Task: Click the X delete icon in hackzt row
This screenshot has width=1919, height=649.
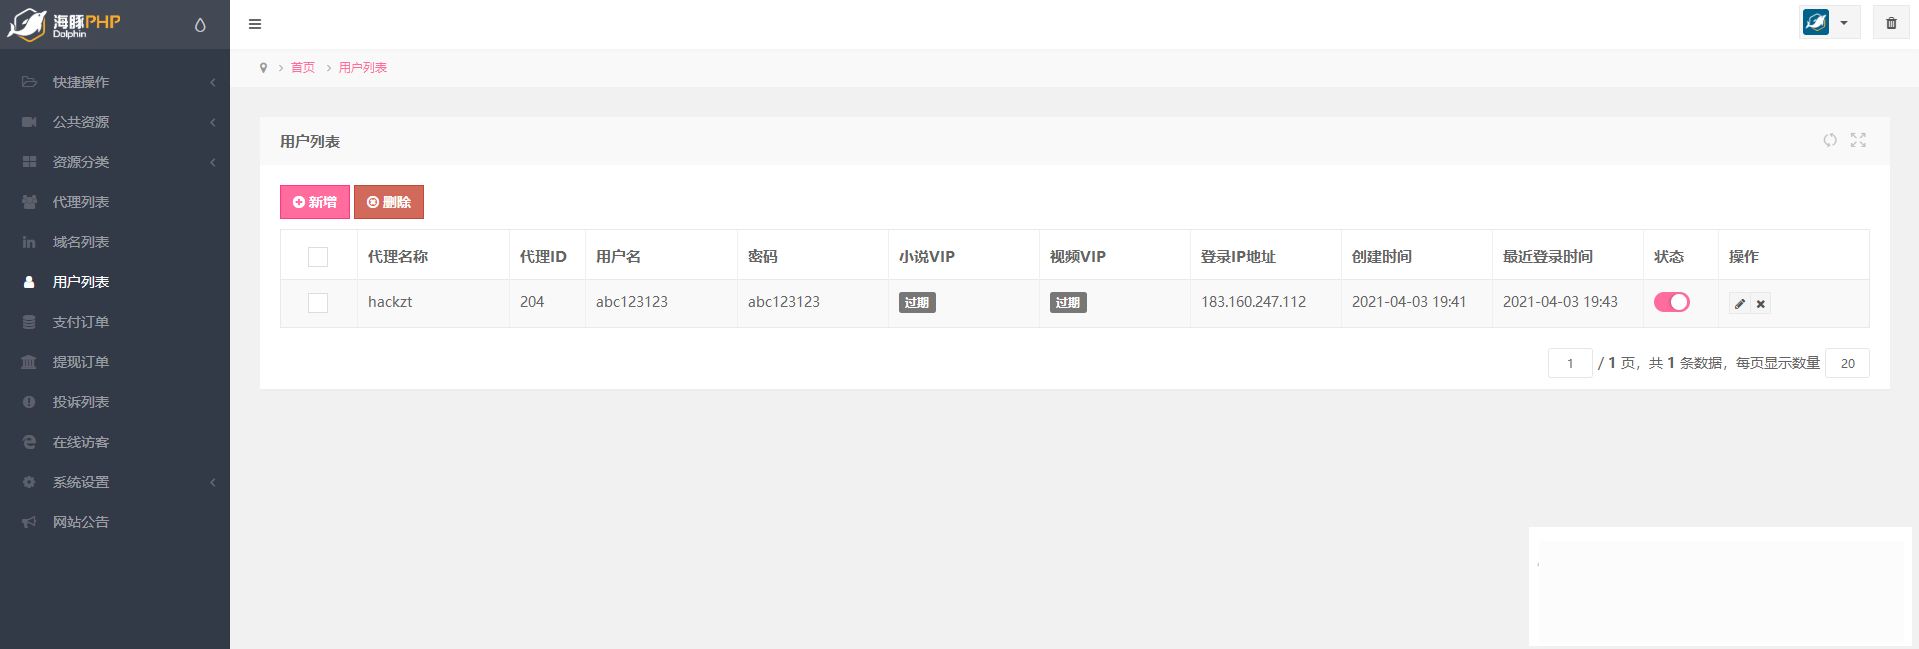Action: pyautogui.click(x=1761, y=303)
